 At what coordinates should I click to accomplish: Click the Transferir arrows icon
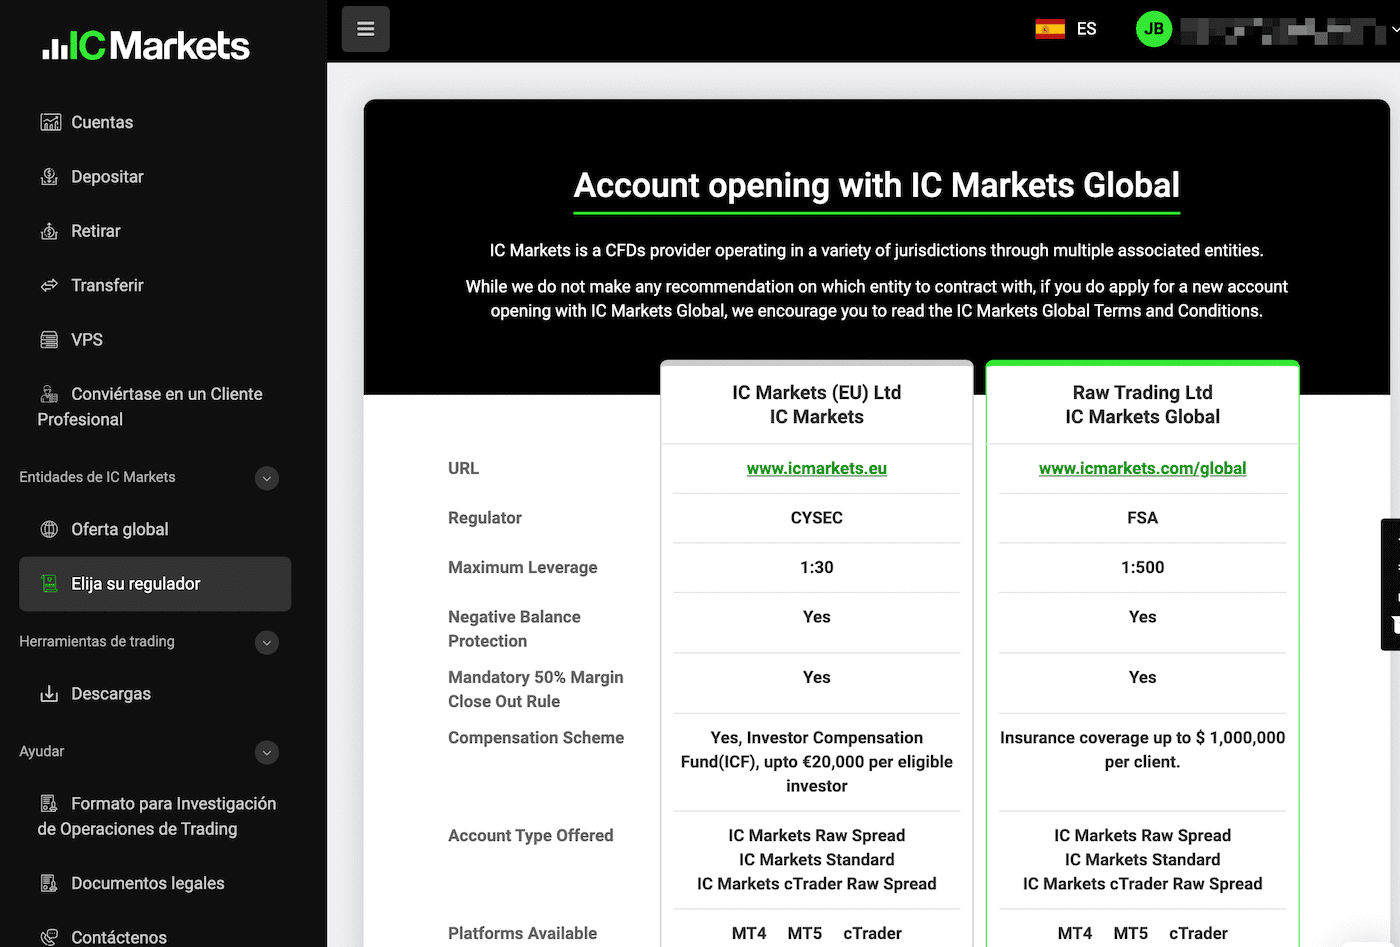tap(49, 286)
